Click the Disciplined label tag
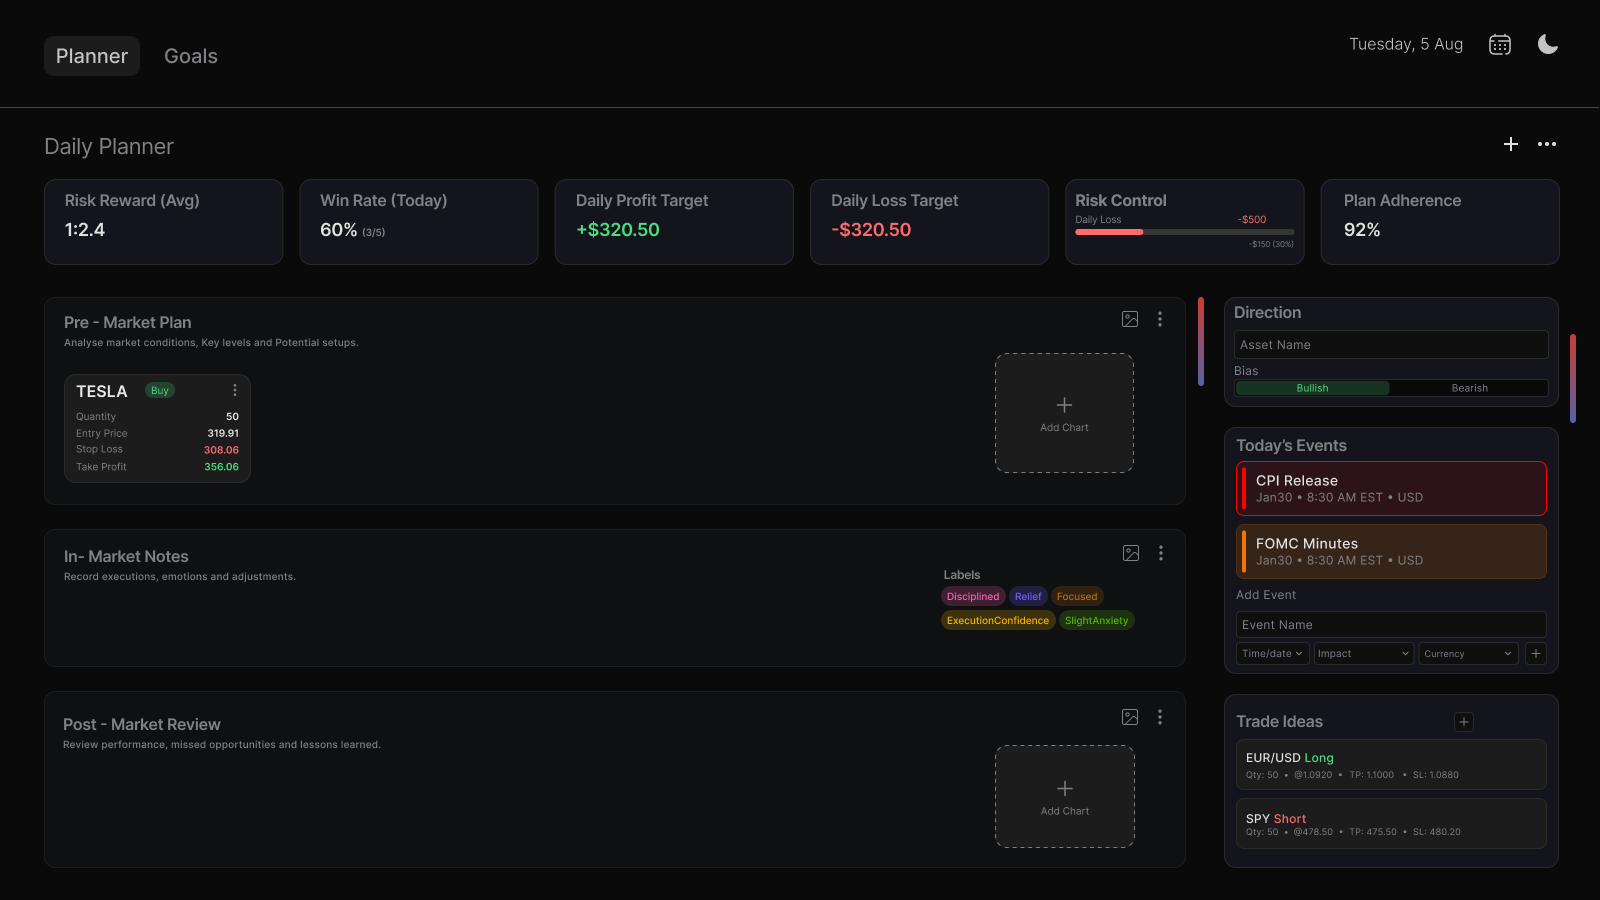The image size is (1600, 900). click(x=972, y=597)
